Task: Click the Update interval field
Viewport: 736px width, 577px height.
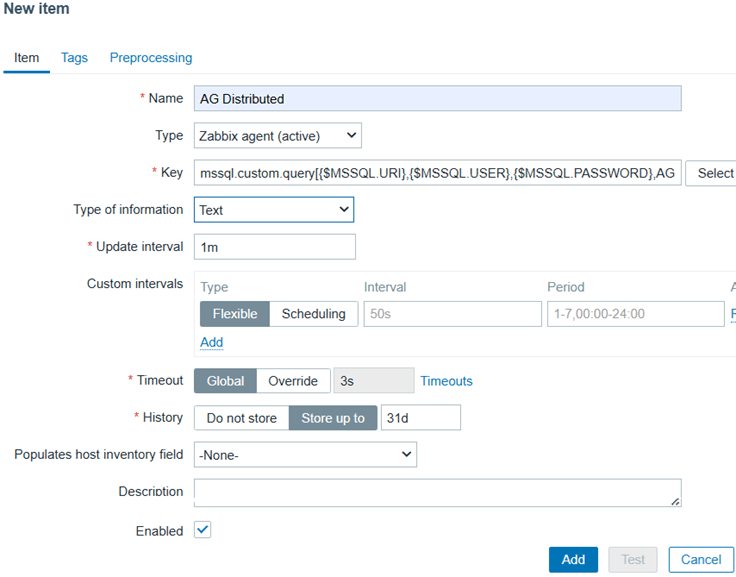Action: click(274, 247)
